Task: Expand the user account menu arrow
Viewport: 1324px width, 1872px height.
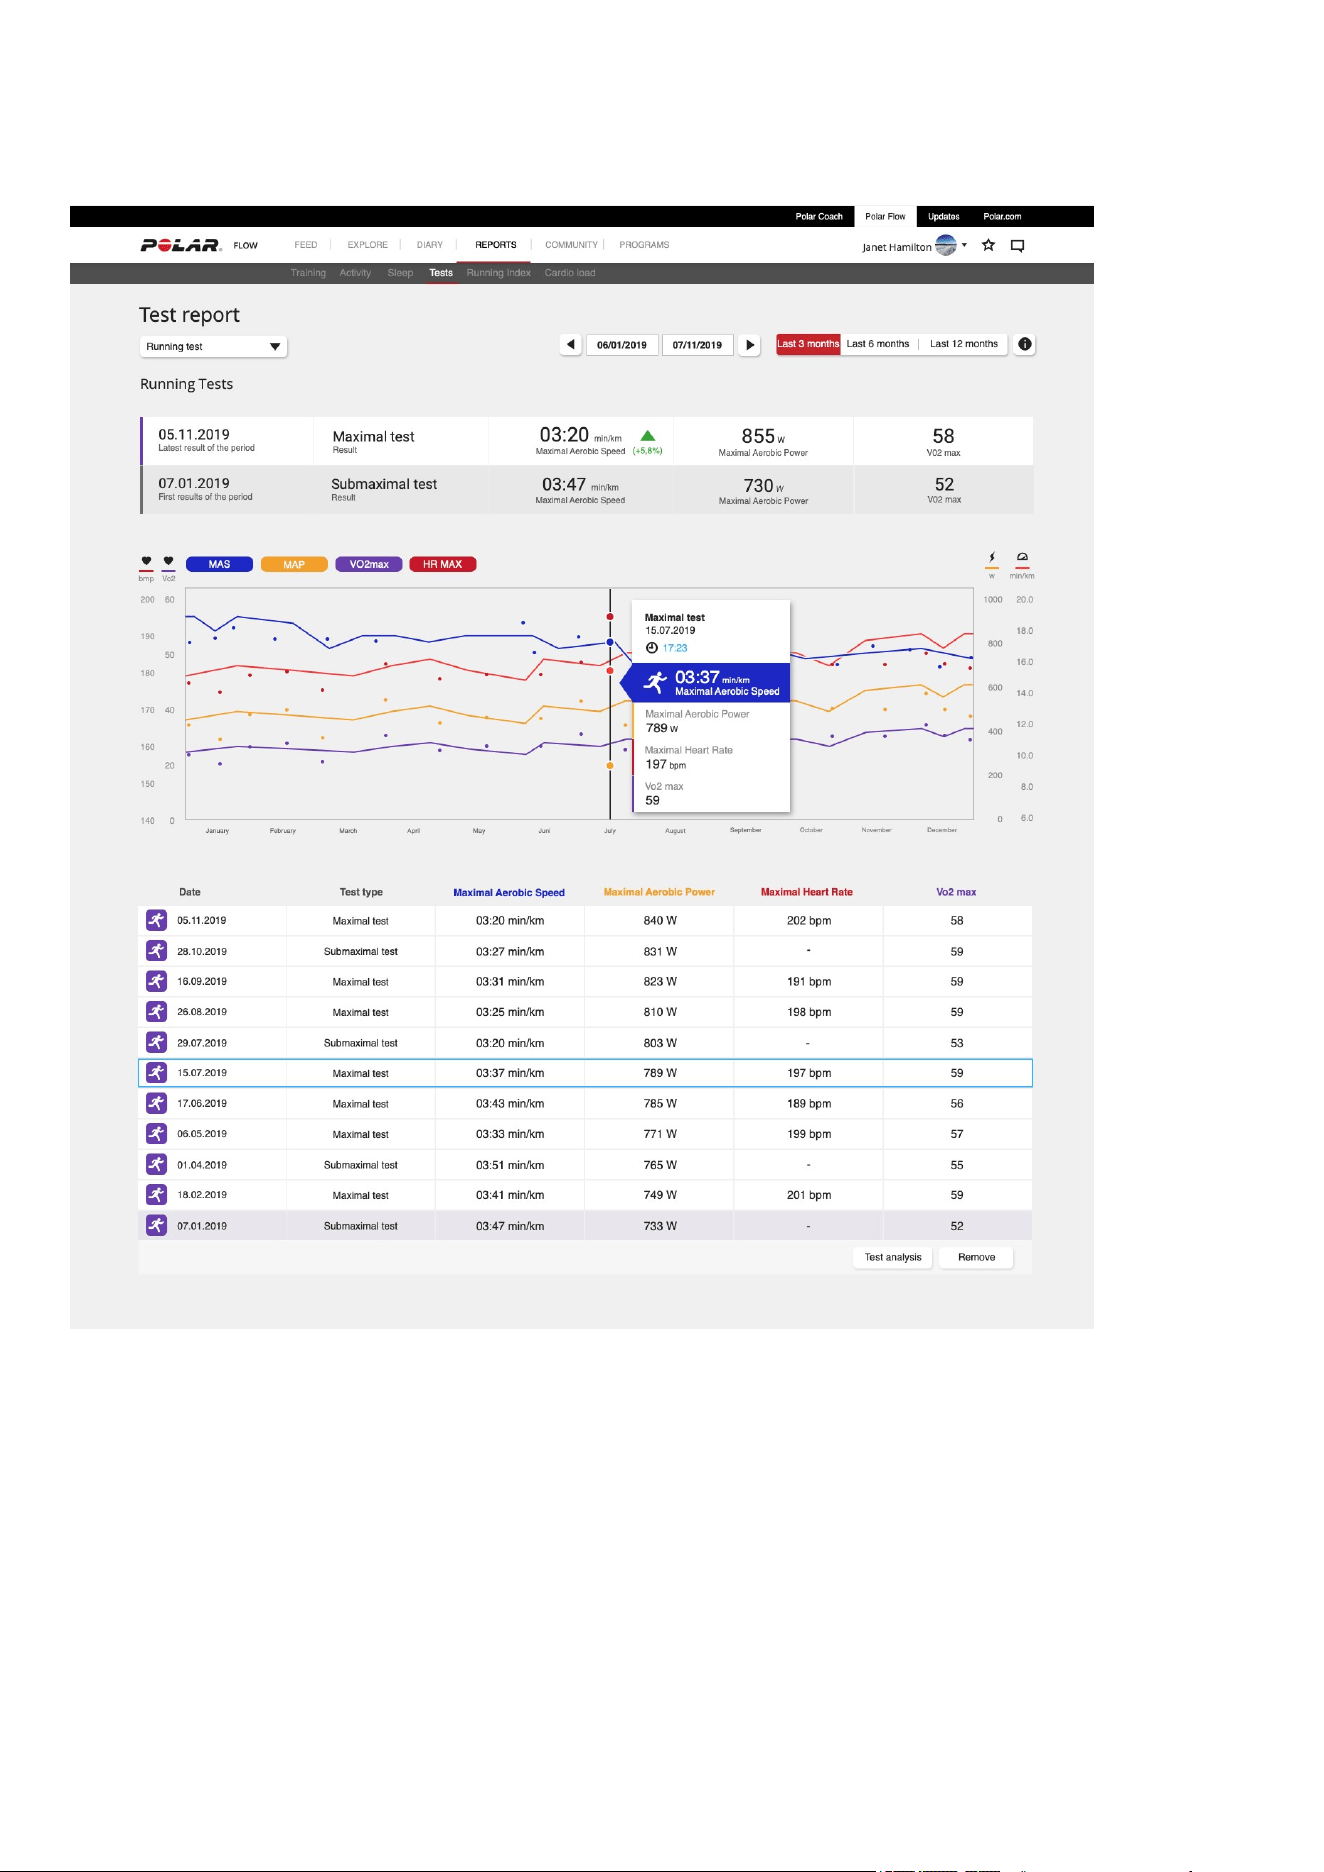Action: point(964,245)
